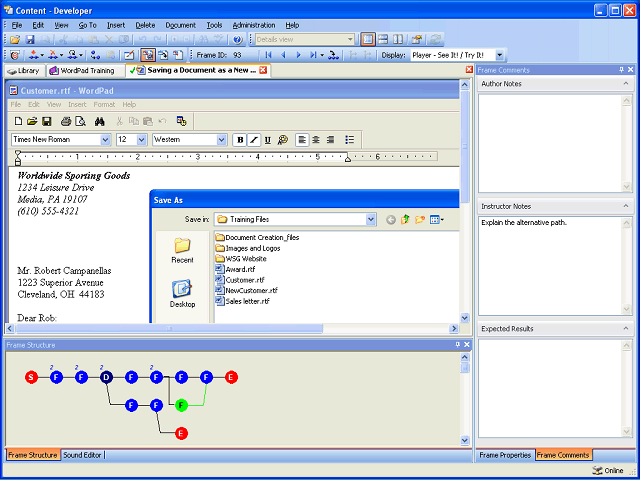Pin the Frame Comments pane
This screenshot has height=480, width=640.
622,70
